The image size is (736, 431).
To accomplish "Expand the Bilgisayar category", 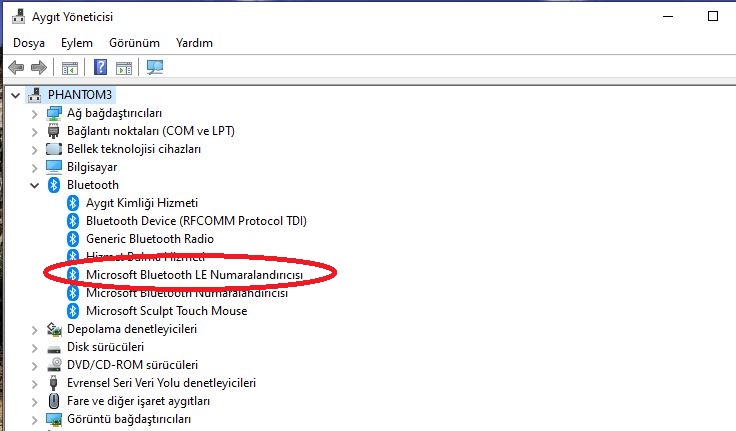I will (x=34, y=167).
